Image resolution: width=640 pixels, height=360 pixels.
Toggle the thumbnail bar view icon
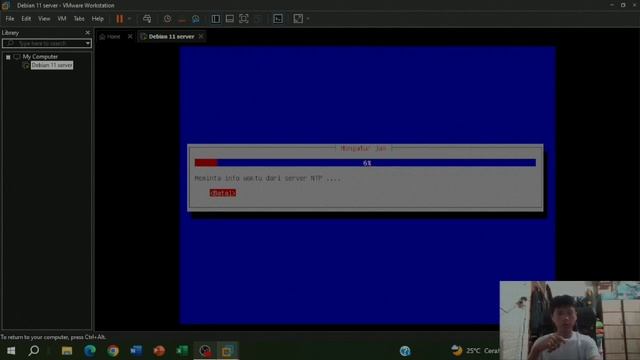[x=230, y=19]
